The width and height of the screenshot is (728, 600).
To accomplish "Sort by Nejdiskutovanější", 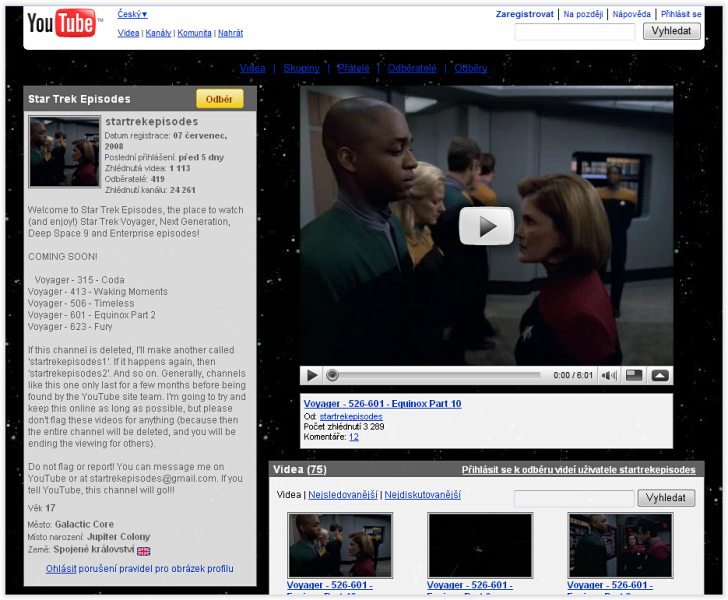I will tap(422, 495).
